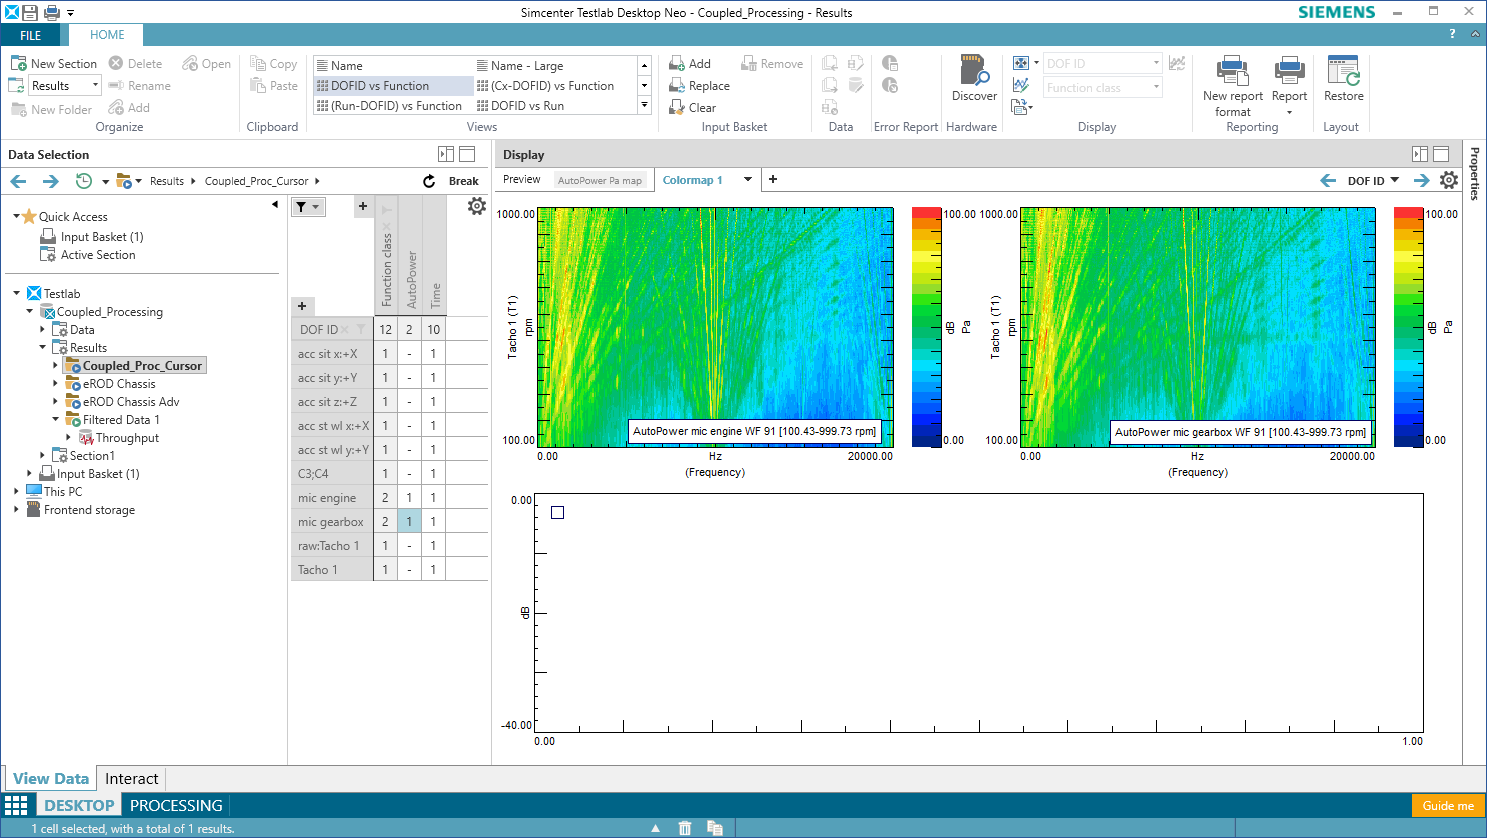Collapse the navigation tree panel arrow
This screenshot has height=838, width=1487.
pyautogui.click(x=275, y=204)
